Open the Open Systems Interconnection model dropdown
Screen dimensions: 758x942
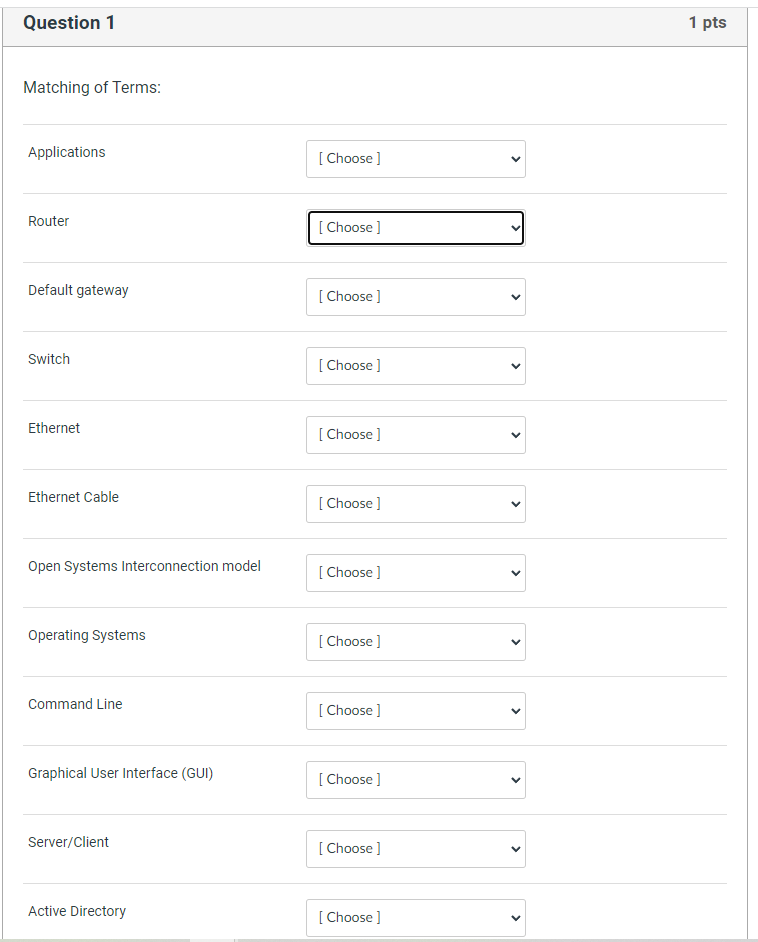click(415, 572)
